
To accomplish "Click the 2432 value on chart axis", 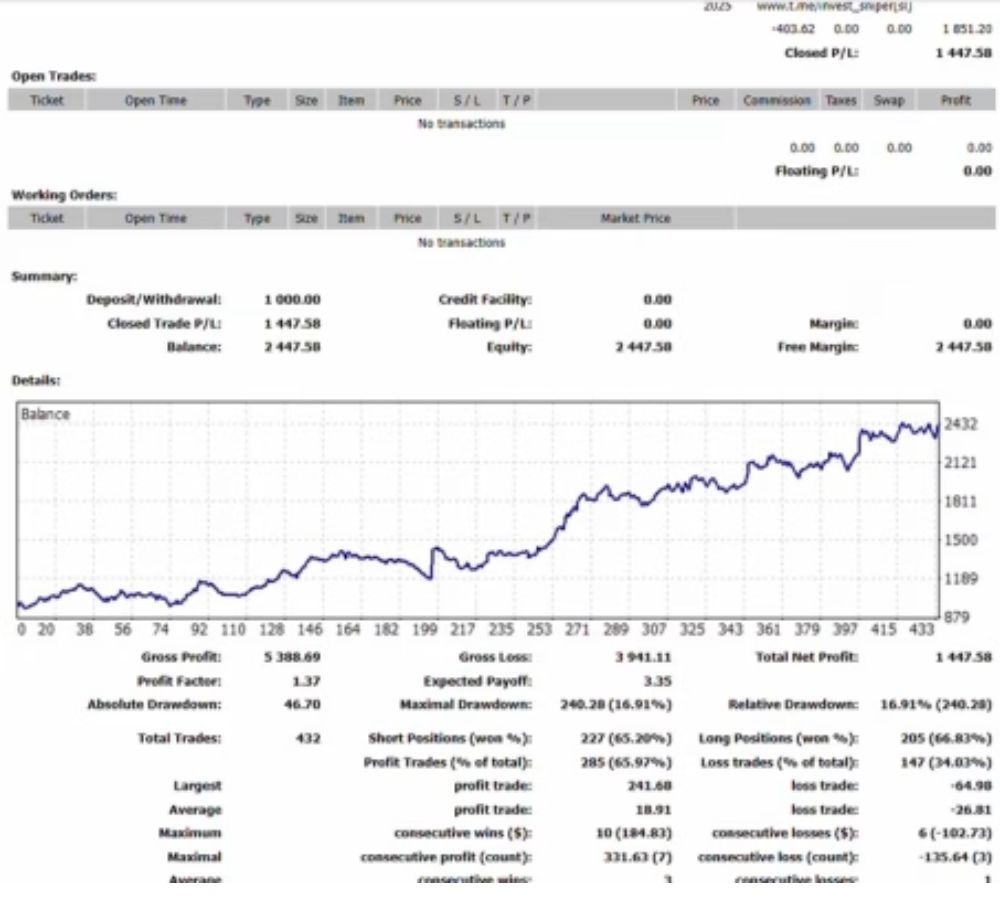I will (960, 424).
